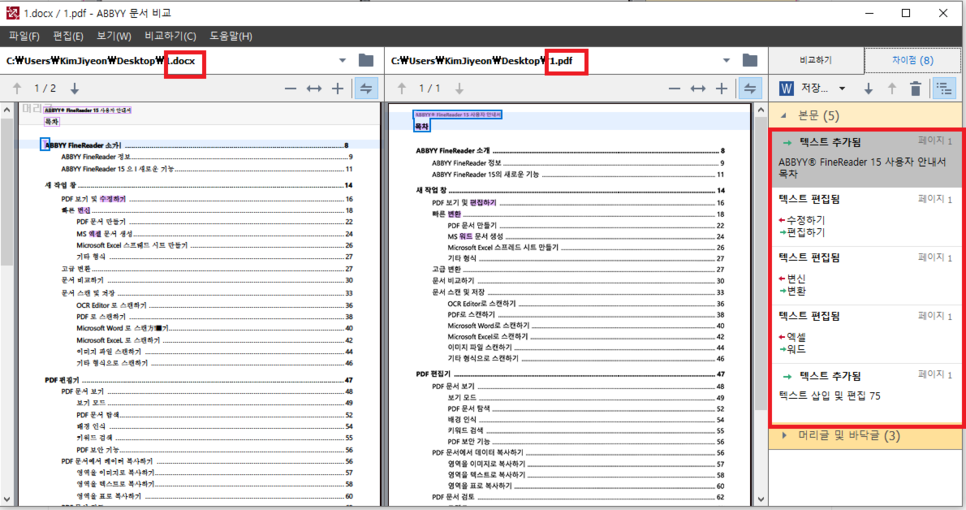This screenshot has width=966, height=510.
Task: Click left pane scrollbar down arrow
Action: [x=7, y=499]
